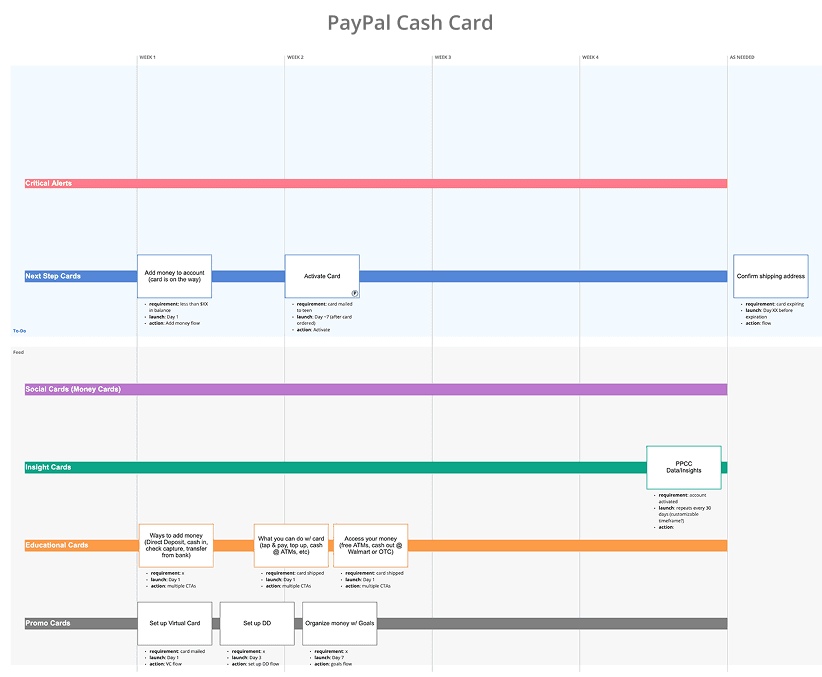
Task: Open the What you can do w/ card box
Action: coord(291,545)
